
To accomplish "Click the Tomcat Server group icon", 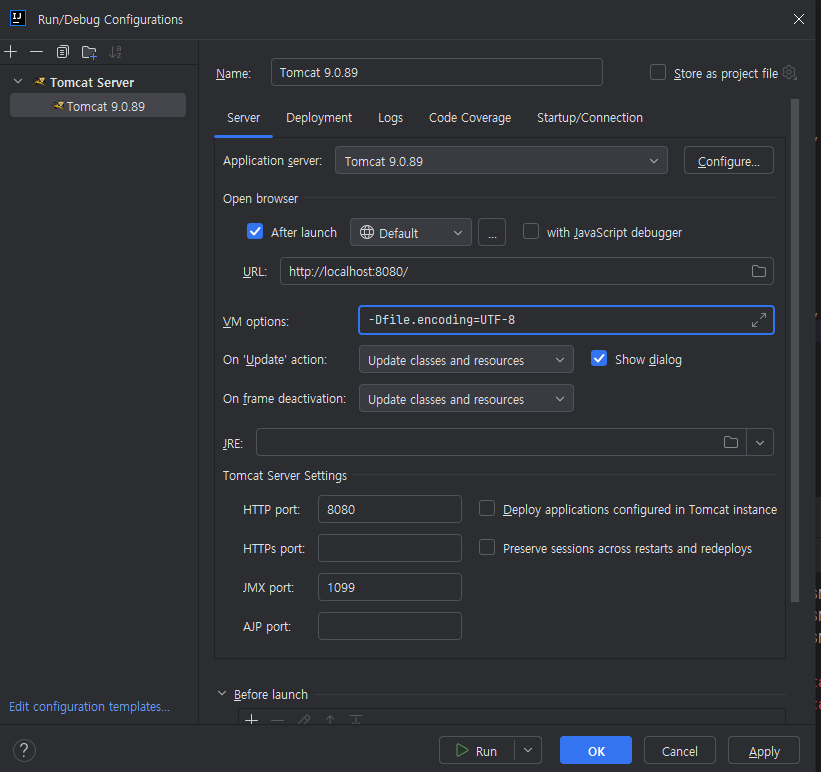I will tap(39, 82).
